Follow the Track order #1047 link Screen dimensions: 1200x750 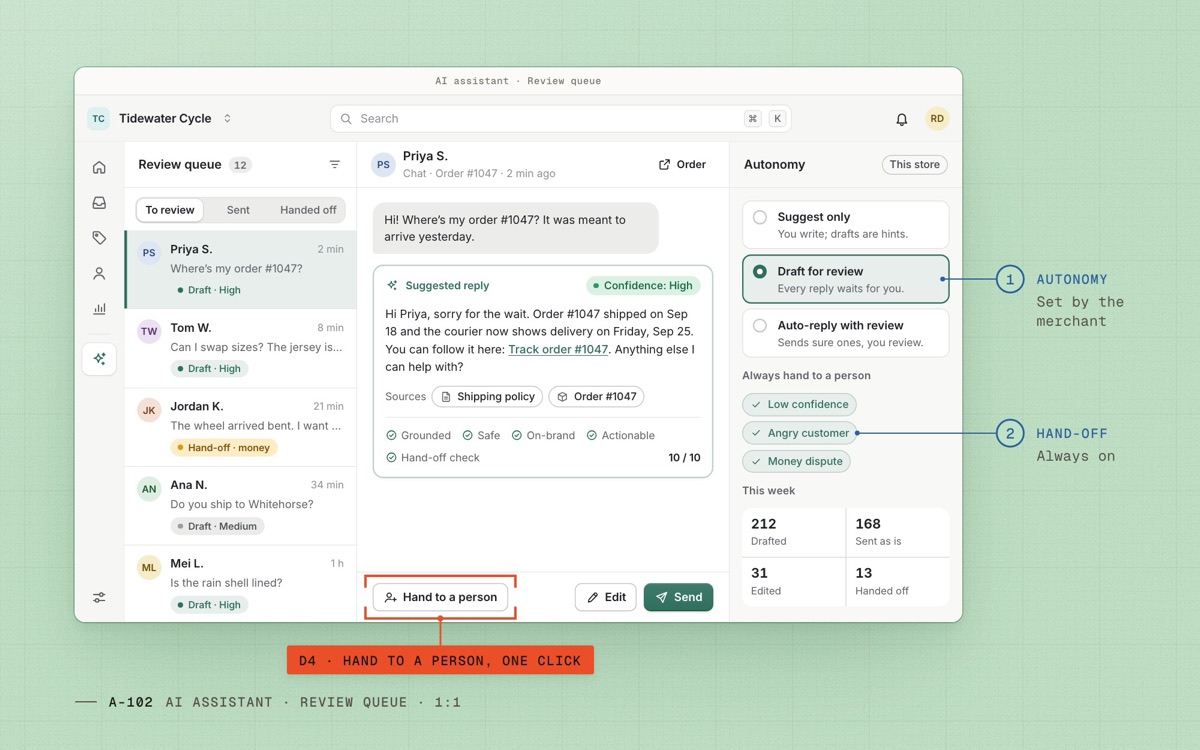coord(558,349)
